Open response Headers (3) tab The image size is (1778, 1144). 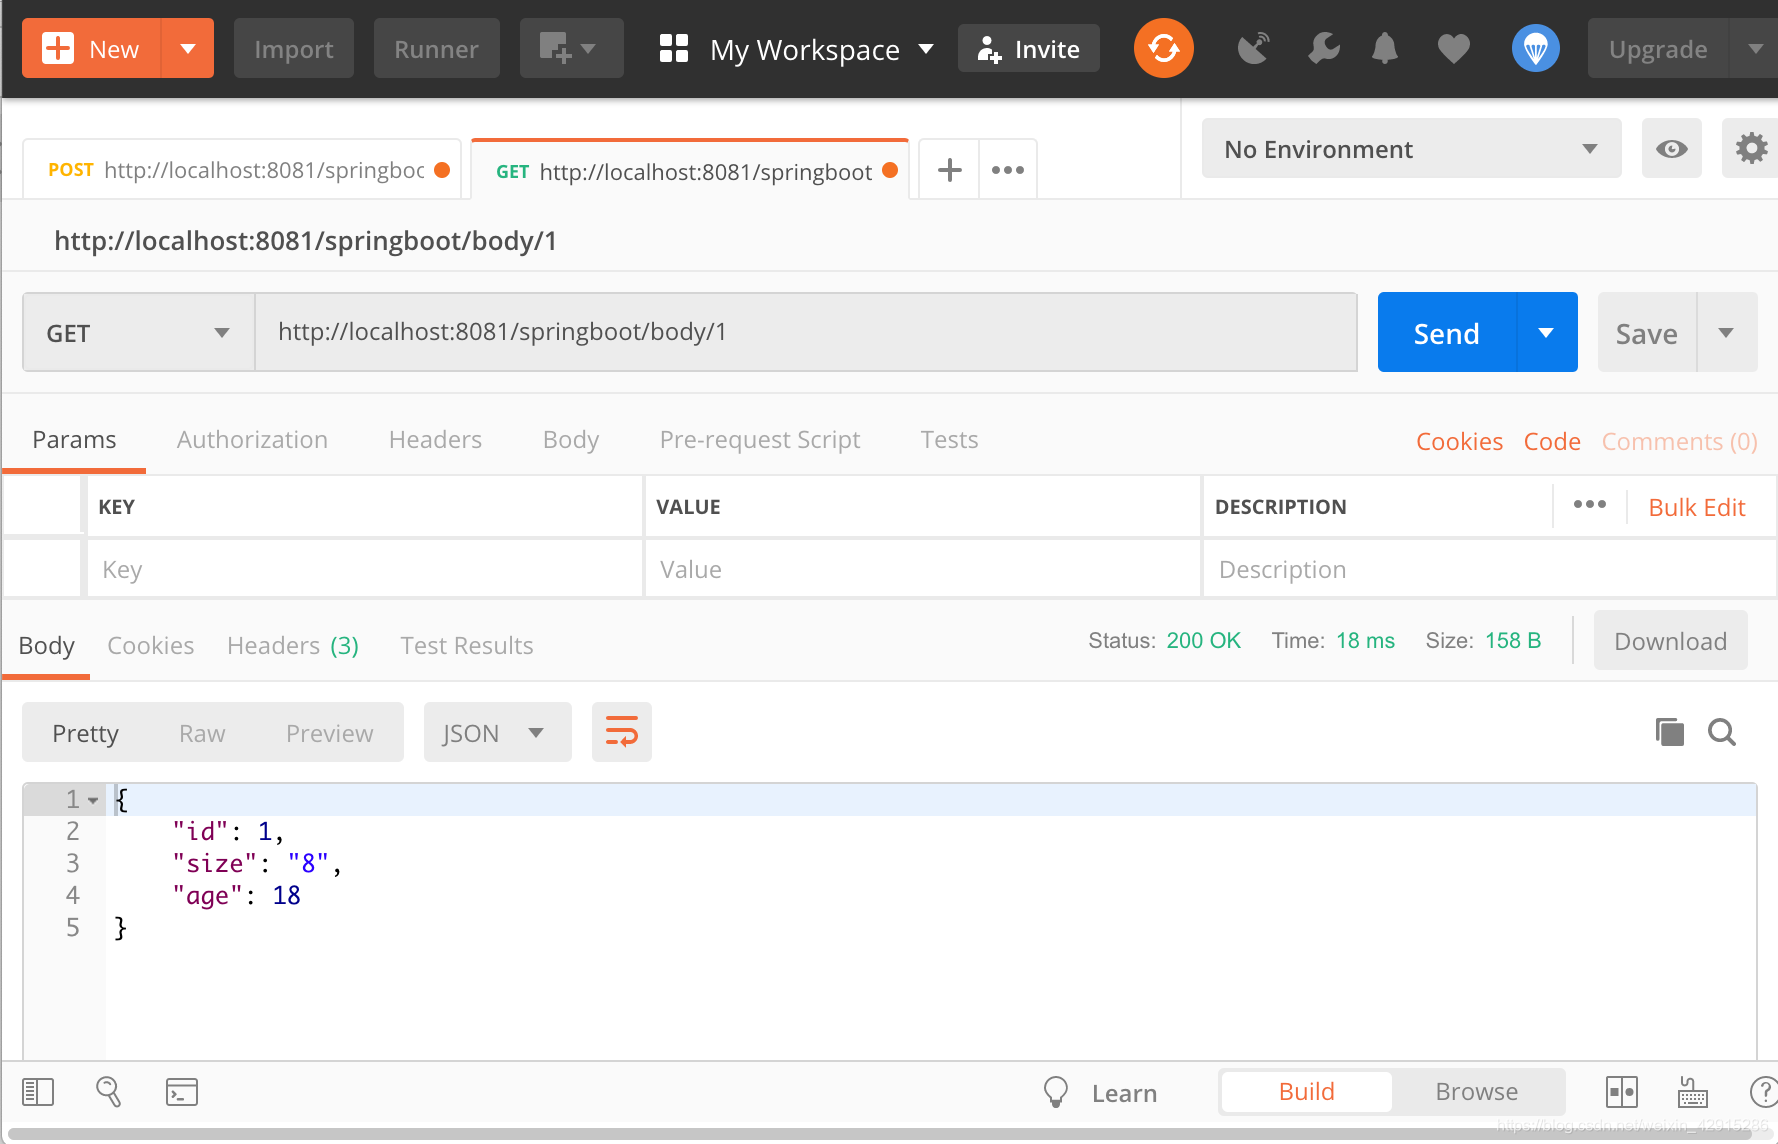(293, 645)
